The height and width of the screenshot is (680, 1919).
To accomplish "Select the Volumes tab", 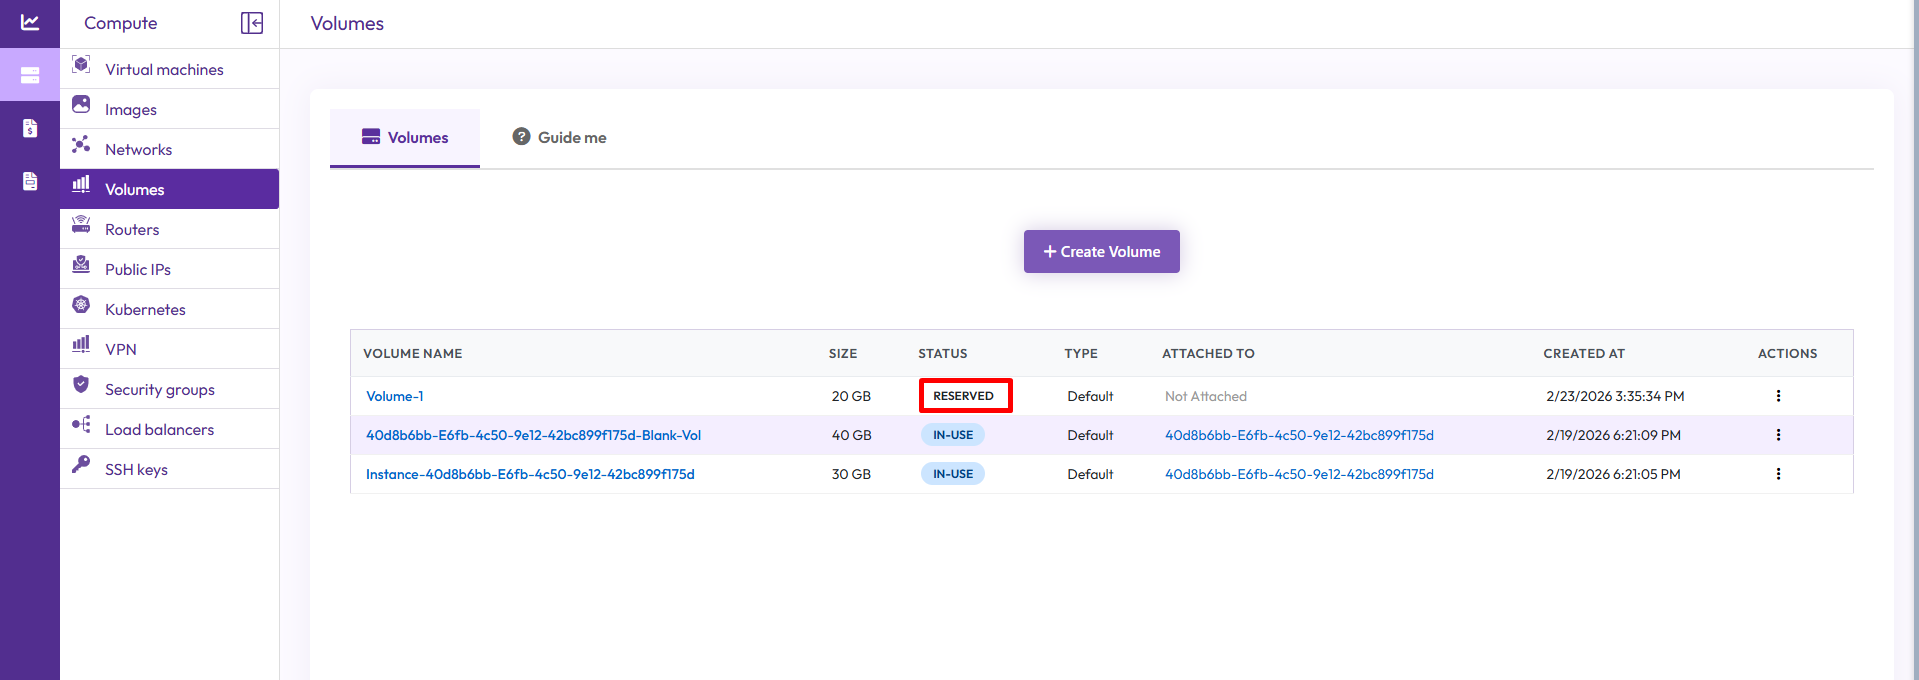I will click(x=405, y=138).
